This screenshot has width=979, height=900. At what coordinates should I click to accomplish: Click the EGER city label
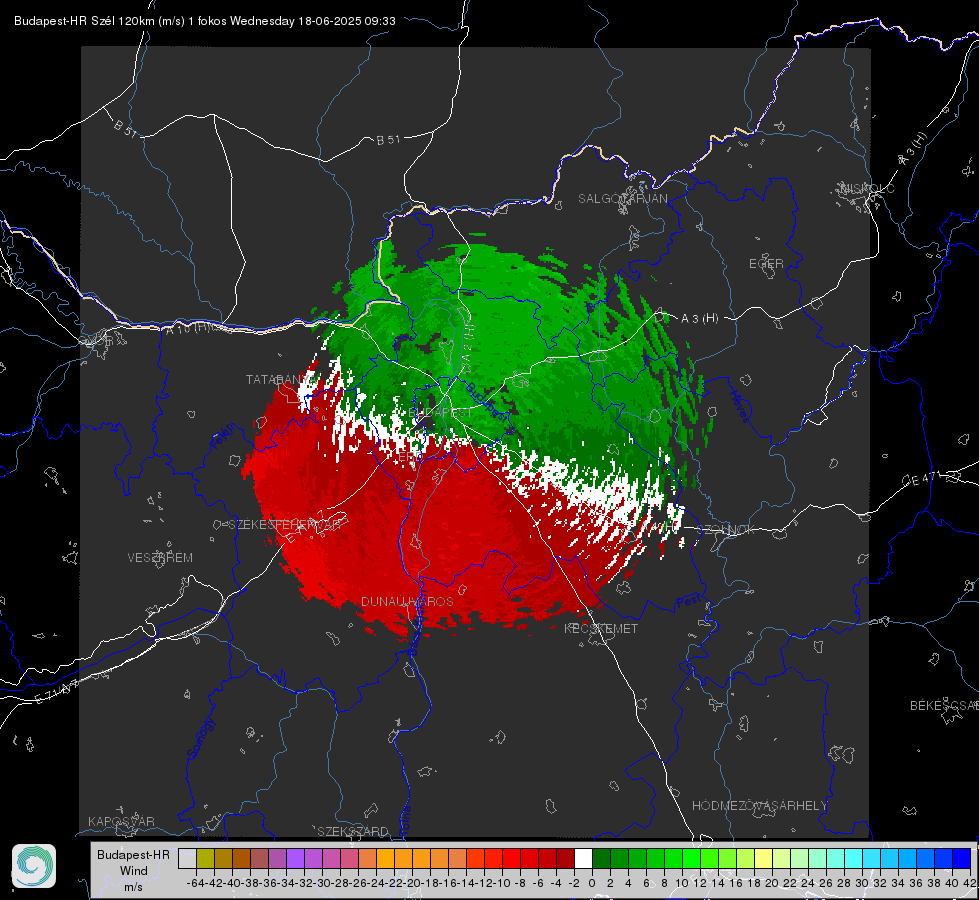[766, 264]
